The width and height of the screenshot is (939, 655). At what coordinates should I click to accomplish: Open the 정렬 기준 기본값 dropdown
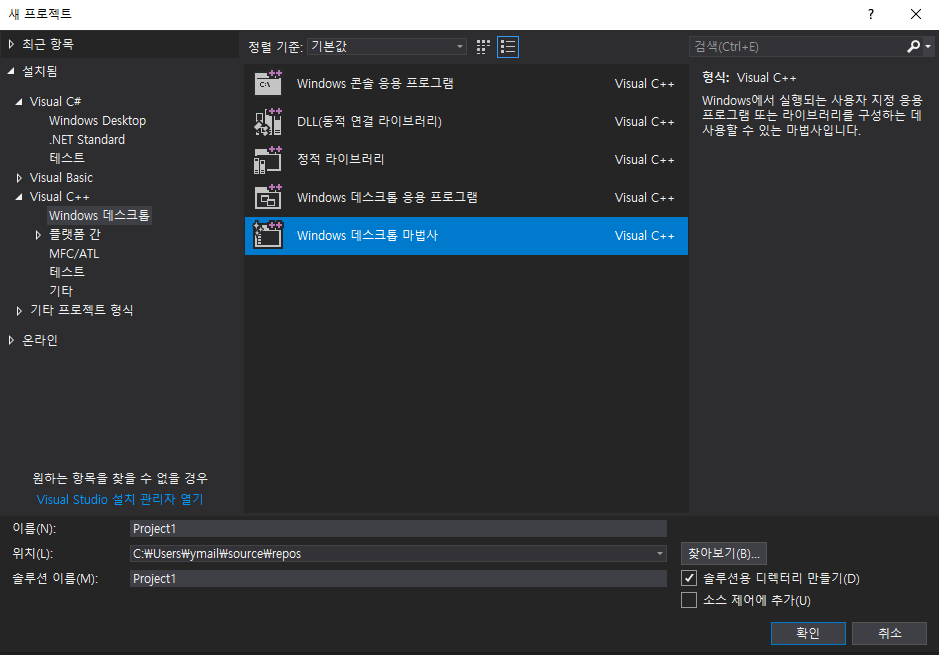[387, 47]
